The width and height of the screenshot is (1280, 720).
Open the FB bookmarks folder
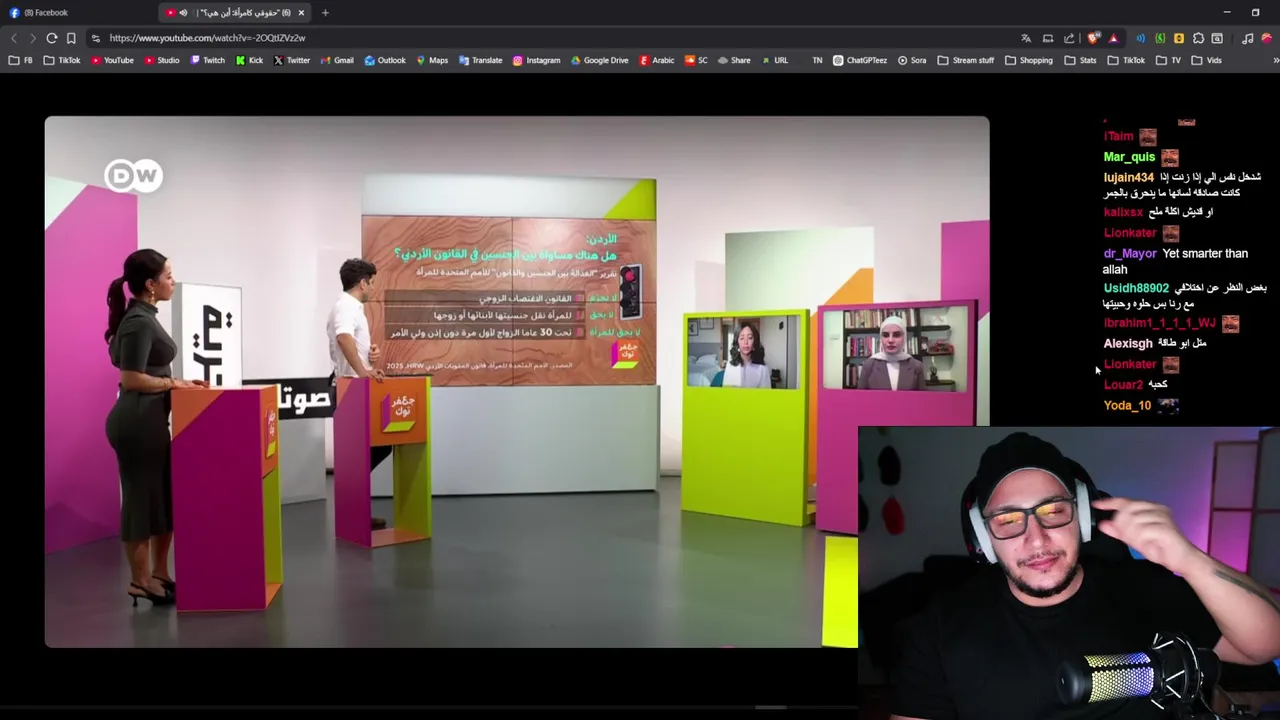[x=20, y=60]
